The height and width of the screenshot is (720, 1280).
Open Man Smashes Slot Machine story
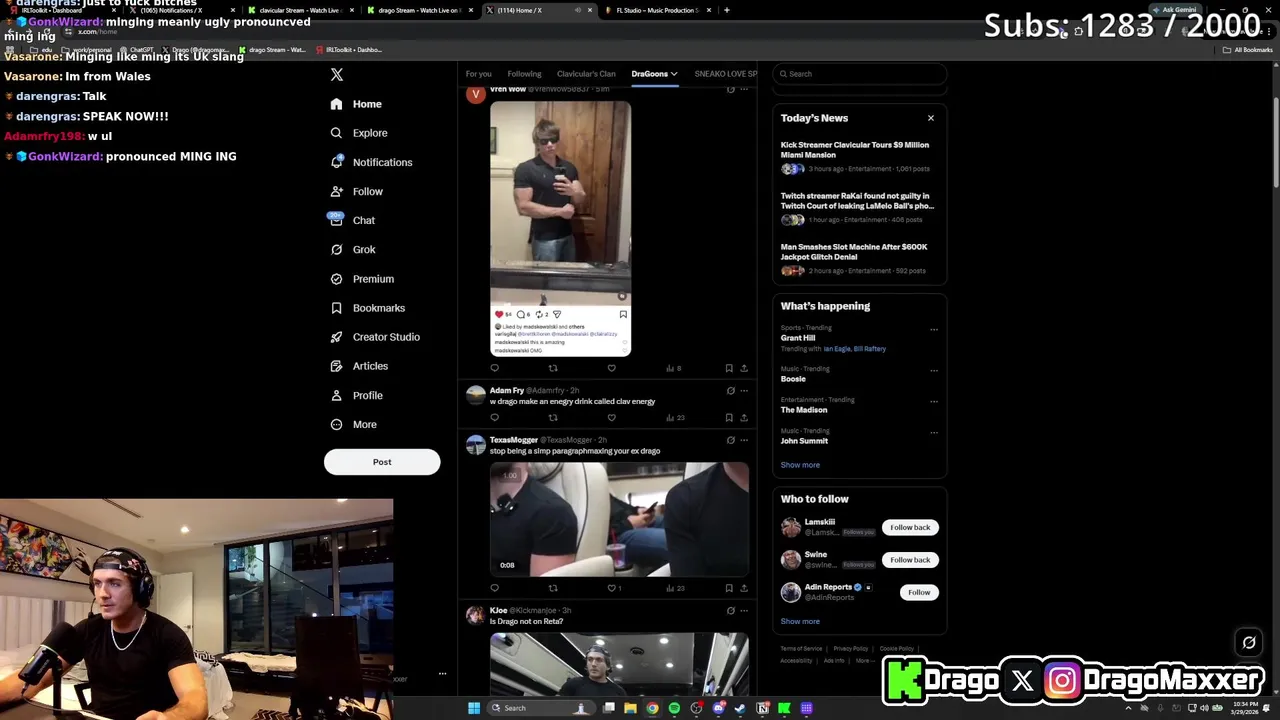tap(858, 260)
